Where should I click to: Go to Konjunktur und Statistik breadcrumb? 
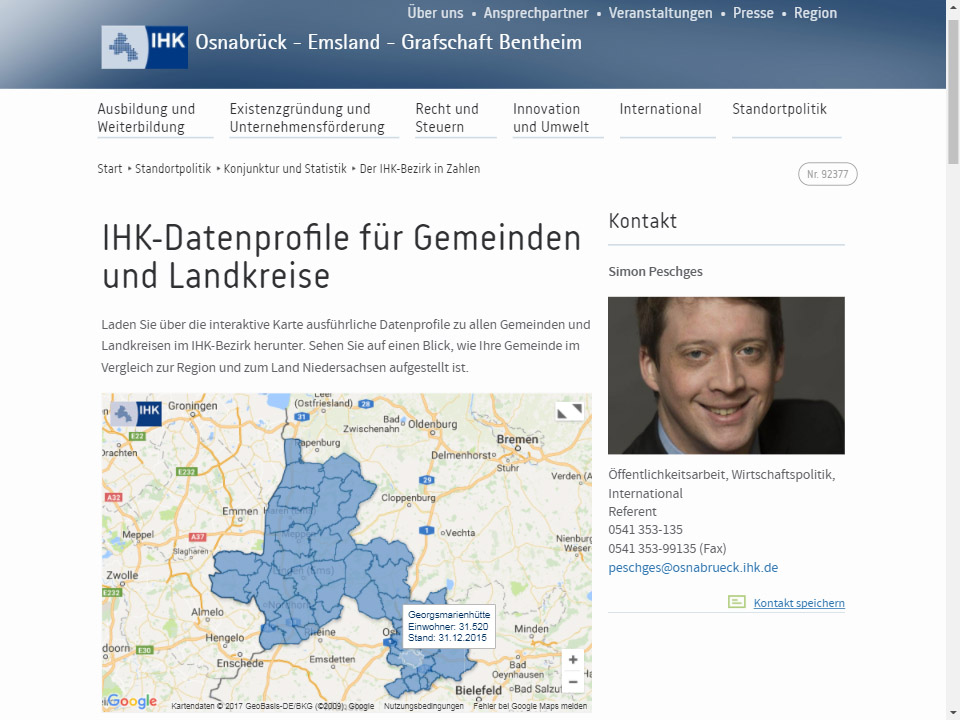click(285, 169)
